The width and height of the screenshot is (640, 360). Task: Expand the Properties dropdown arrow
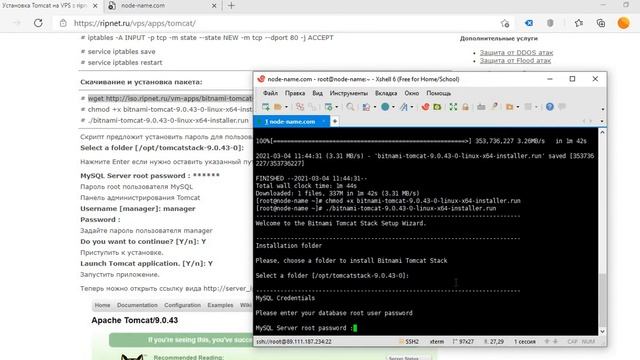[336, 107]
